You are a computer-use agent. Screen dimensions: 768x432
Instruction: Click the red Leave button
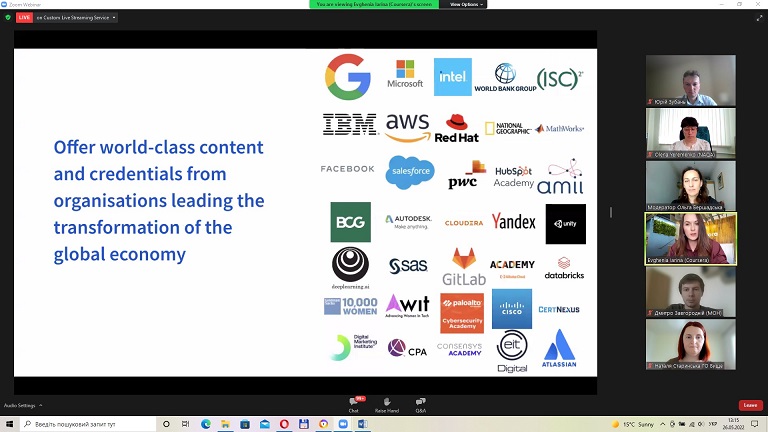pos(750,405)
